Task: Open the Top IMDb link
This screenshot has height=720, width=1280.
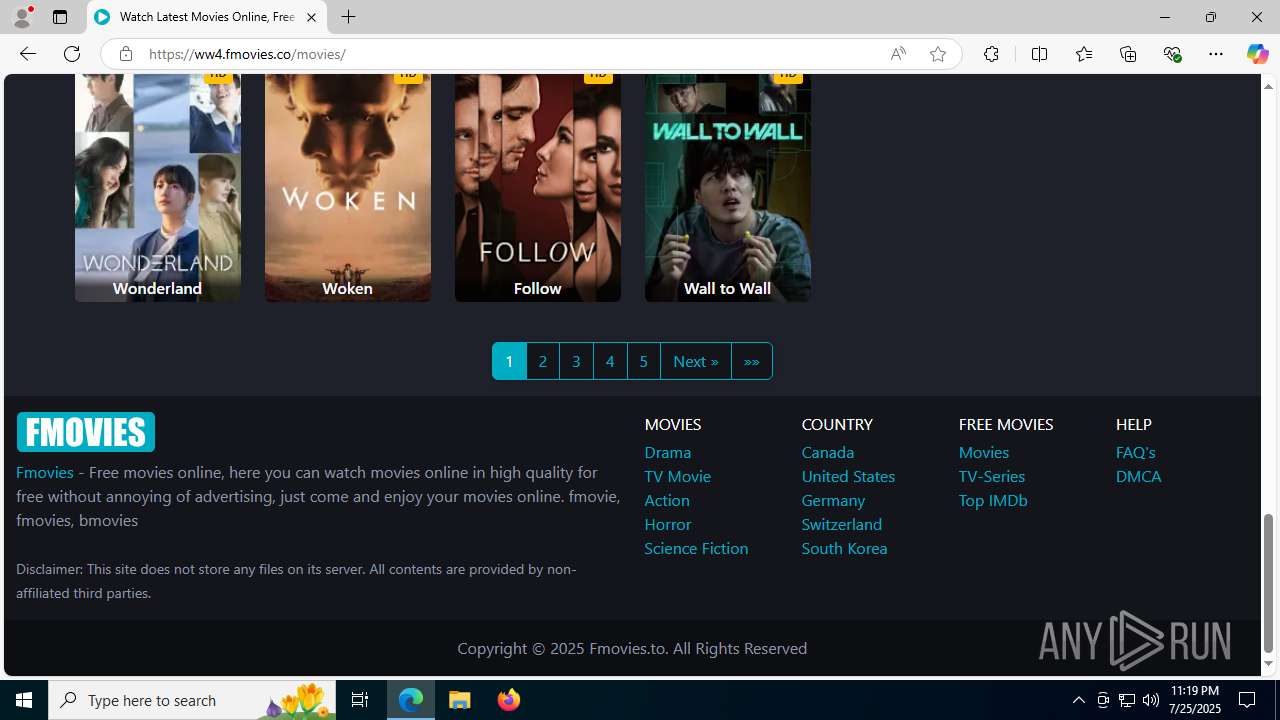Action: coord(992,500)
